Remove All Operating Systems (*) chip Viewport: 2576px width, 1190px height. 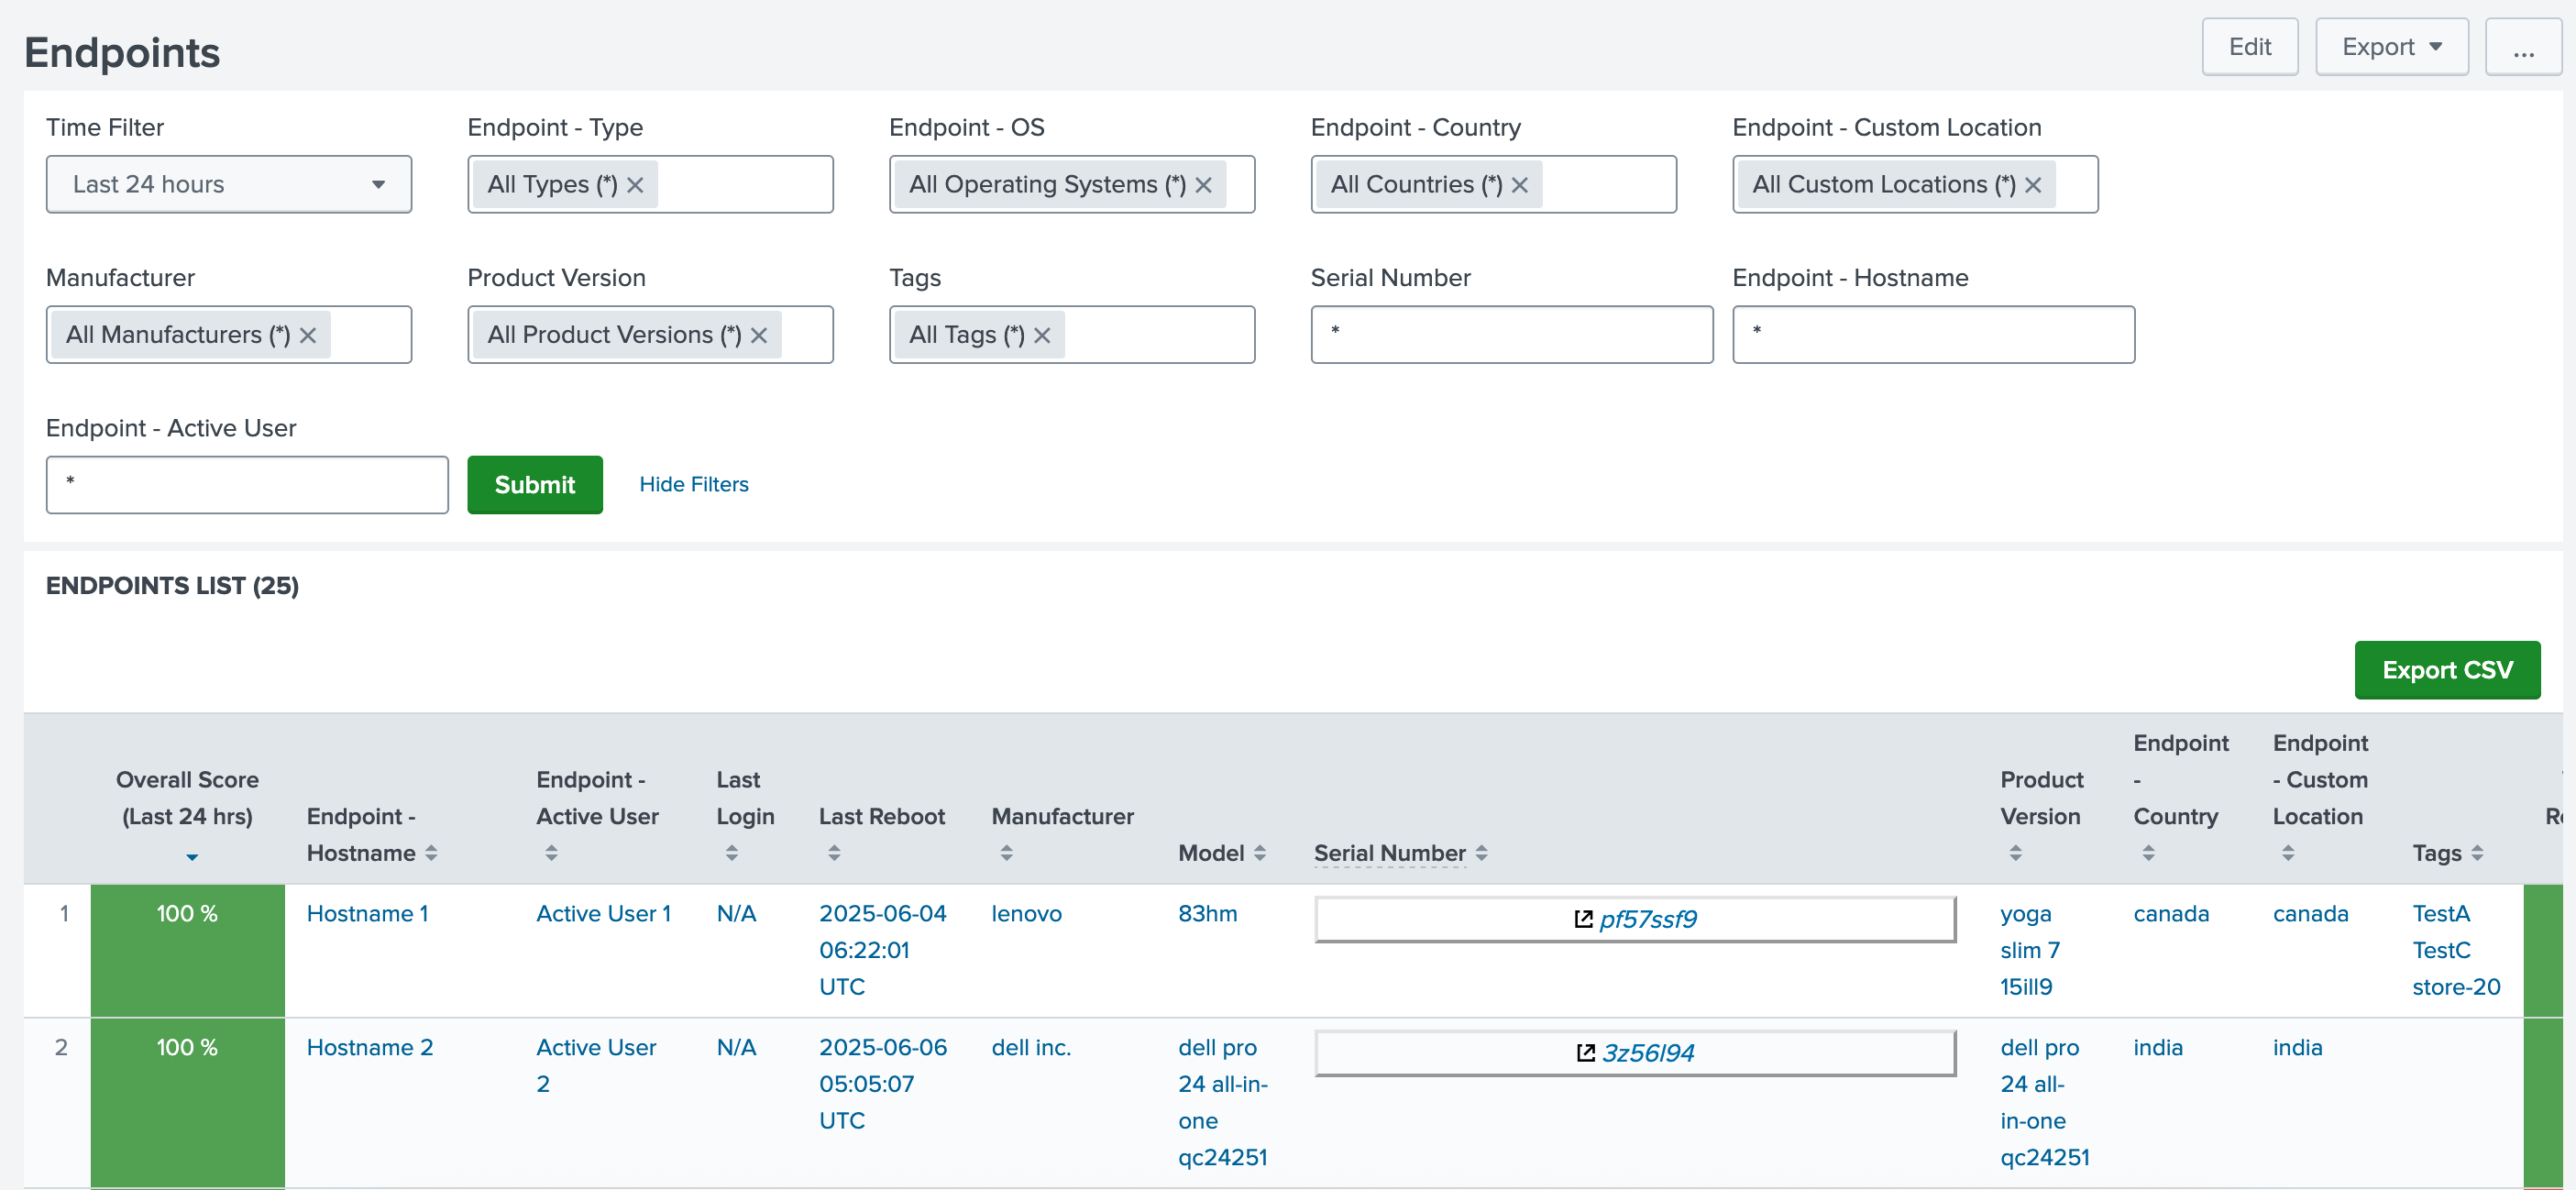[x=1203, y=185]
